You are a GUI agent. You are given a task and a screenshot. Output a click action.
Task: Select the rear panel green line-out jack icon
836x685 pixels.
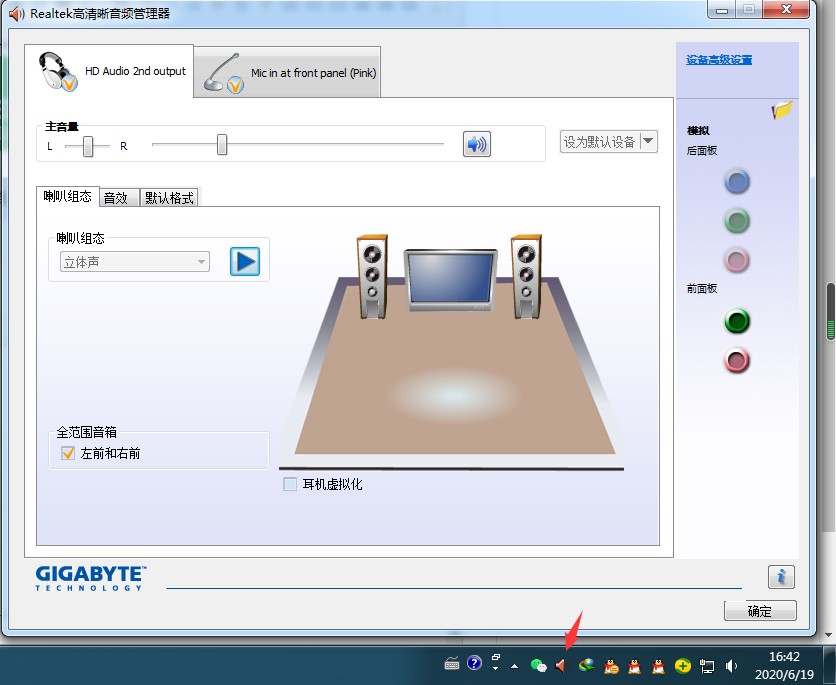(737, 221)
